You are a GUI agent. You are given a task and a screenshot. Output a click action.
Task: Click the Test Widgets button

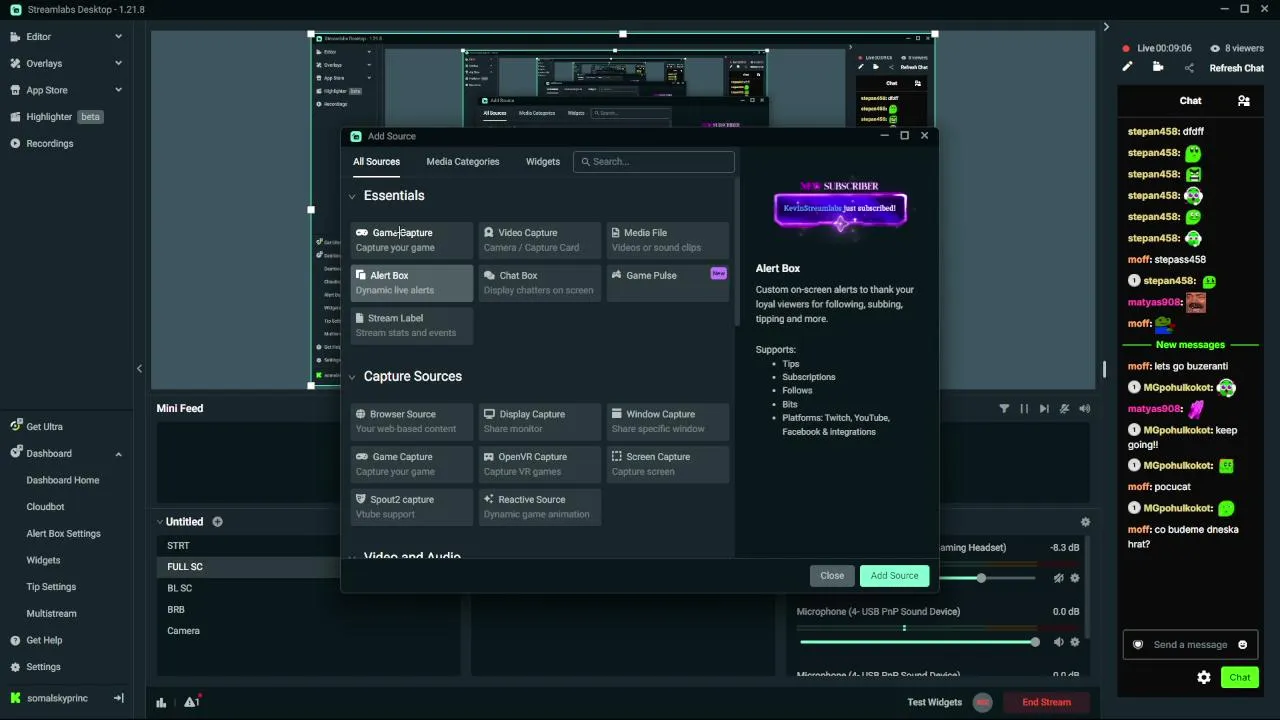tap(935, 702)
